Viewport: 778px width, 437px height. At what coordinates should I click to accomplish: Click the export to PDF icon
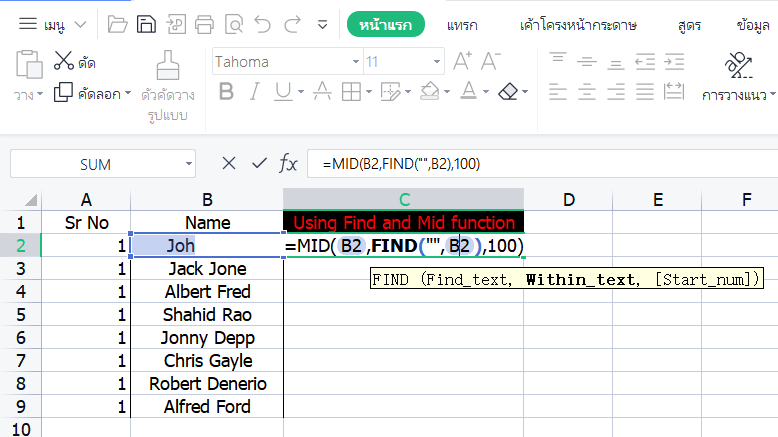176,24
